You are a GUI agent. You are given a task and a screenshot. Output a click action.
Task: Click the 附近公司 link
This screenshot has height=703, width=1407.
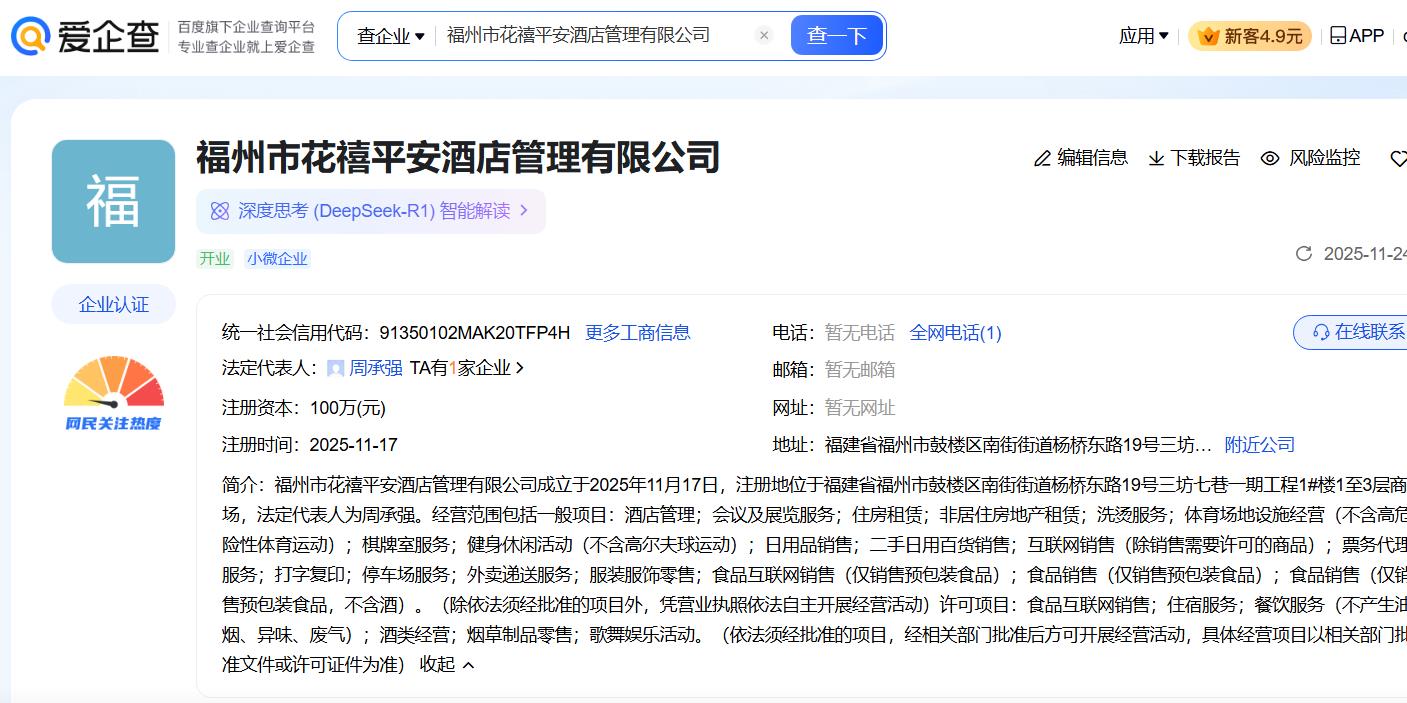[x=1259, y=445]
